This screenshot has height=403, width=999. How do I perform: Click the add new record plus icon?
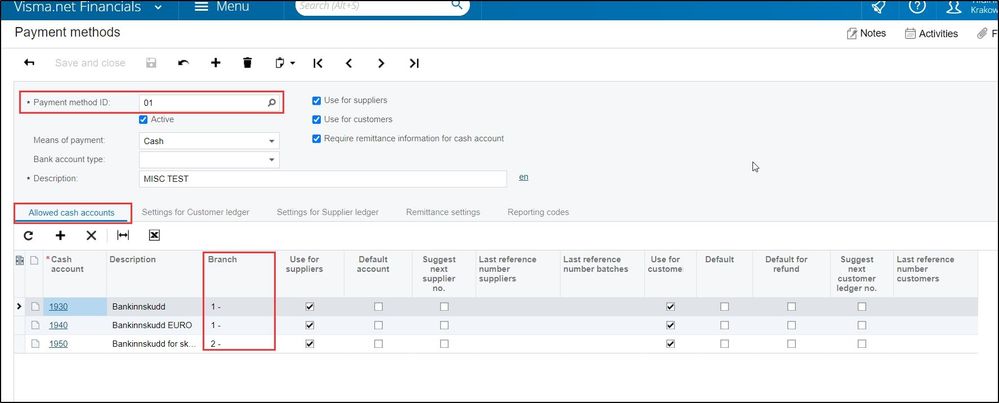click(x=215, y=63)
